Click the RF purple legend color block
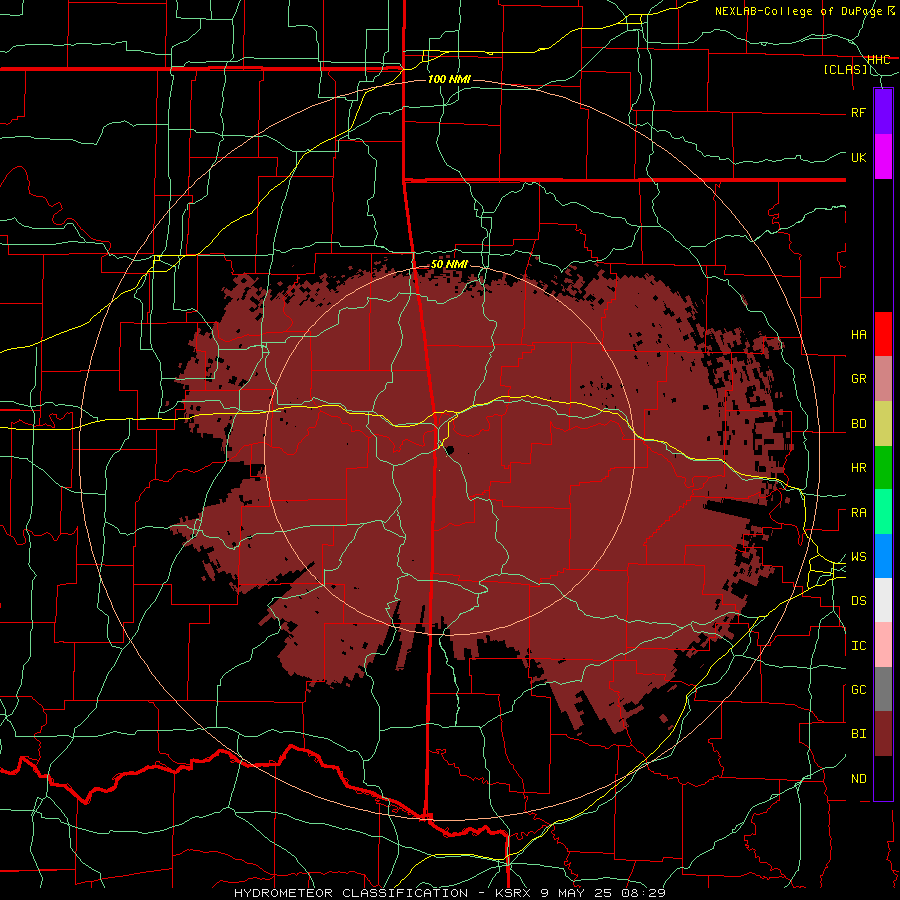This screenshot has height=900, width=900. (x=883, y=111)
